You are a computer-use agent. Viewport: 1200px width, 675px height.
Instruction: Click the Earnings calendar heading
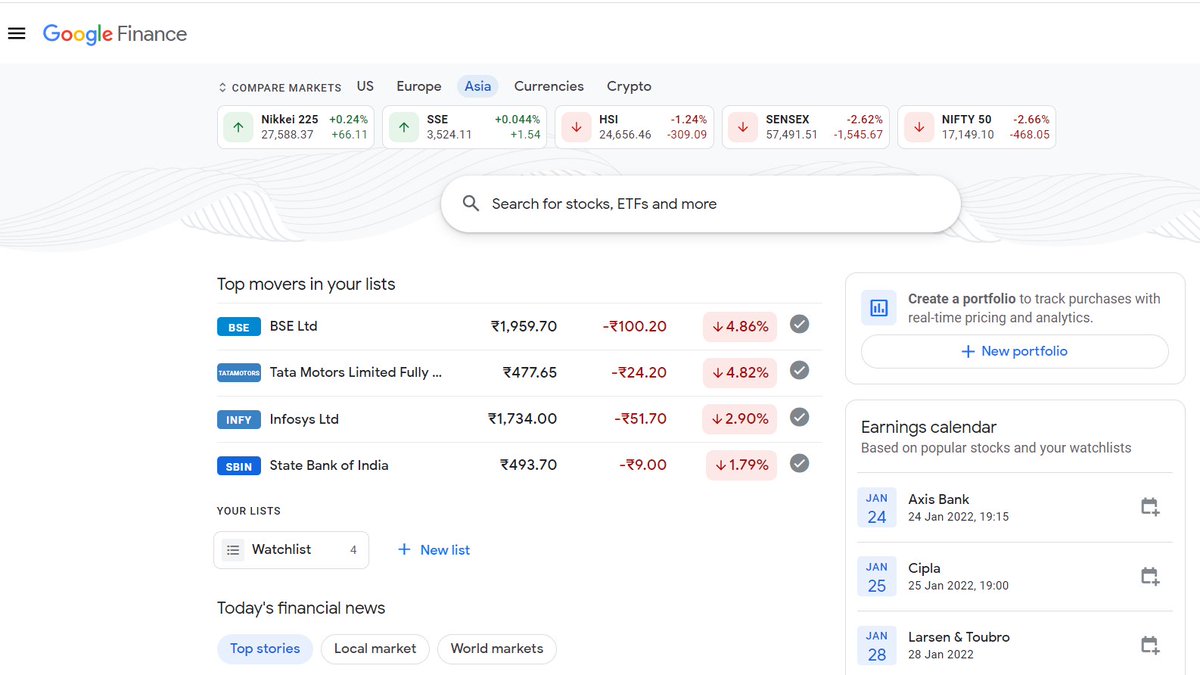pyautogui.click(x=929, y=427)
